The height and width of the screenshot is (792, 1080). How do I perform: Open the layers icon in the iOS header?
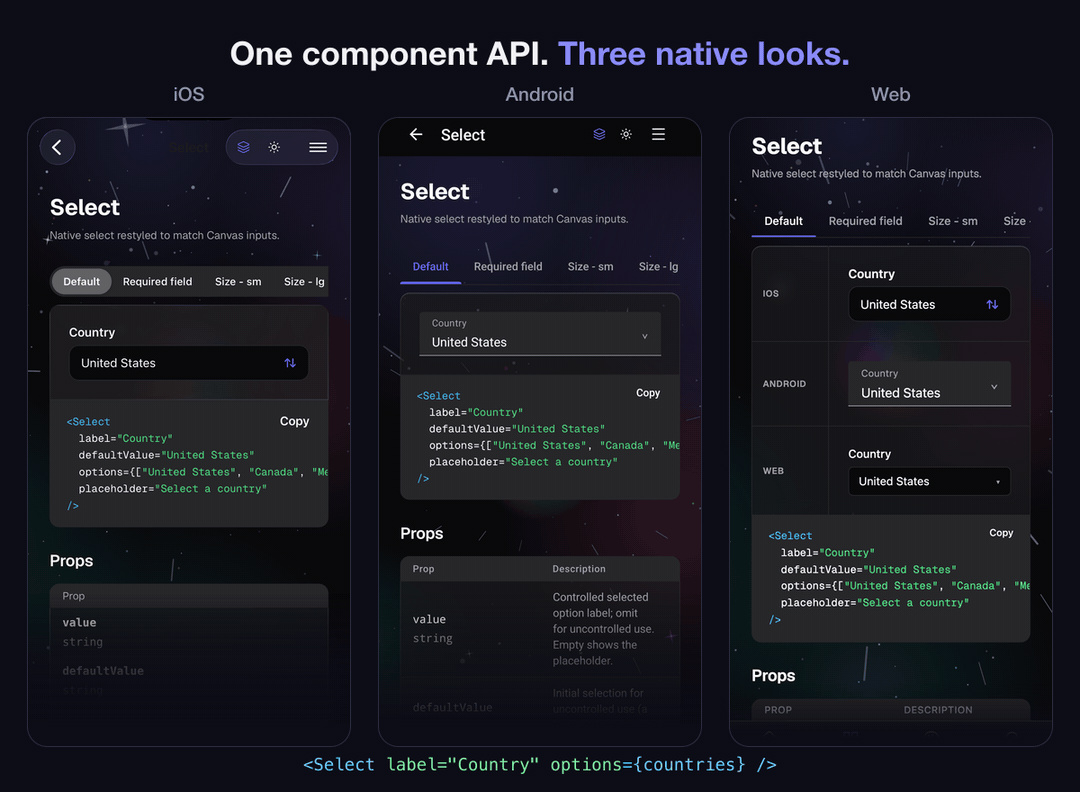click(x=243, y=147)
